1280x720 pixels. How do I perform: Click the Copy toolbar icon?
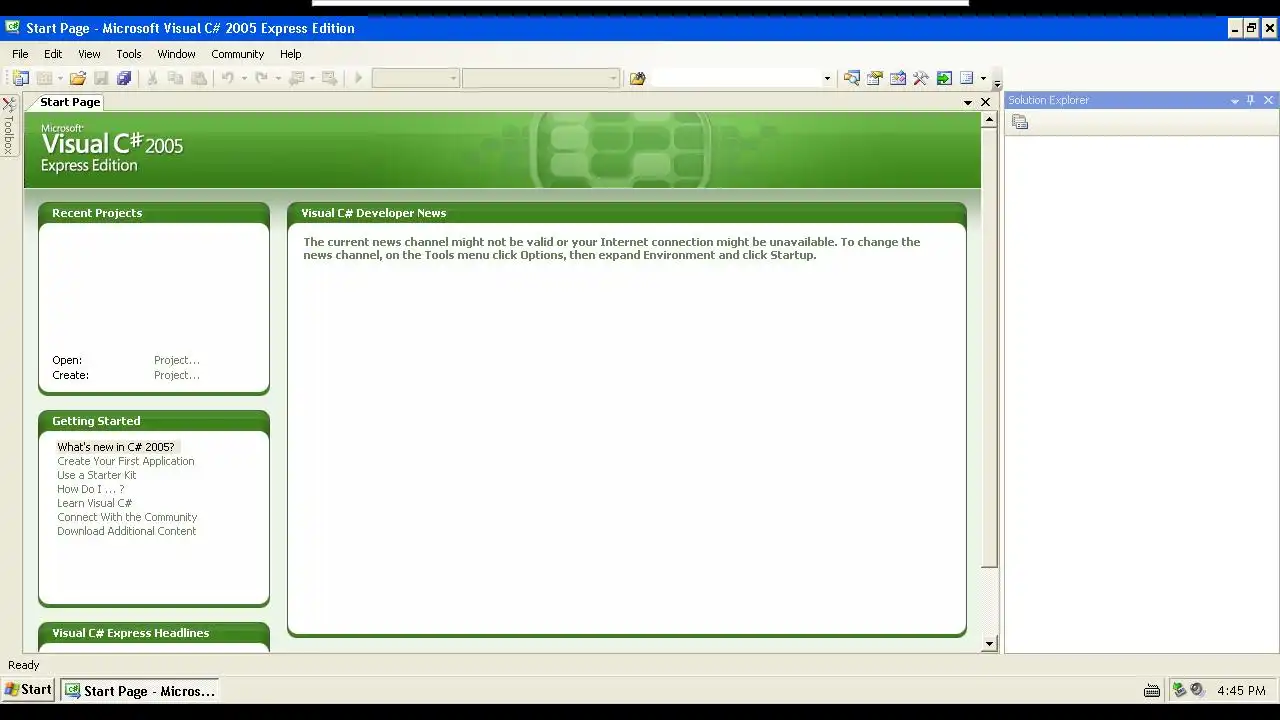click(175, 78)
